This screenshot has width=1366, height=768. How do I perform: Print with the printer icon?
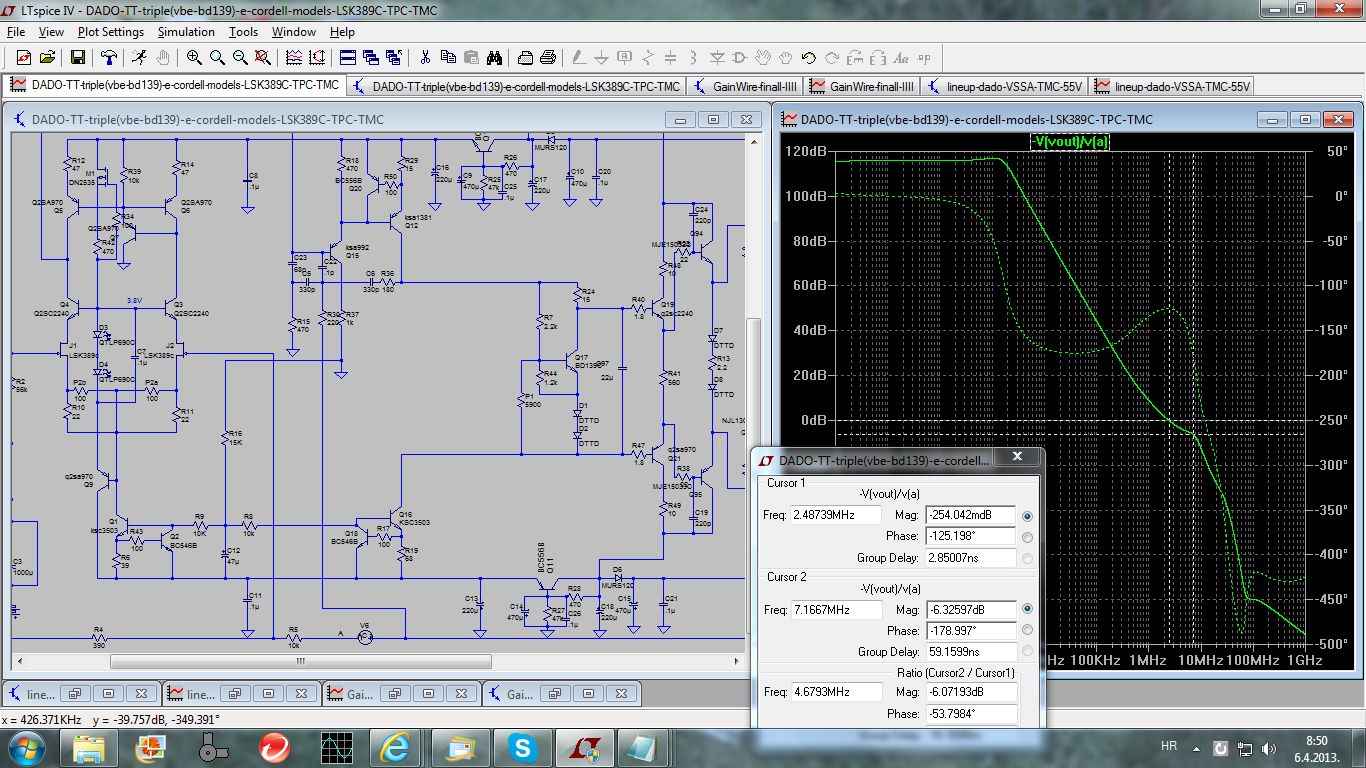548,57
